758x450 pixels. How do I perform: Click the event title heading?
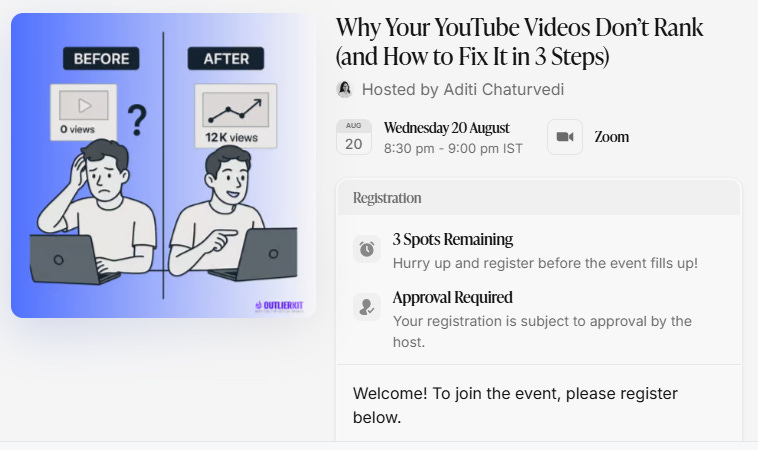(520, 42)
